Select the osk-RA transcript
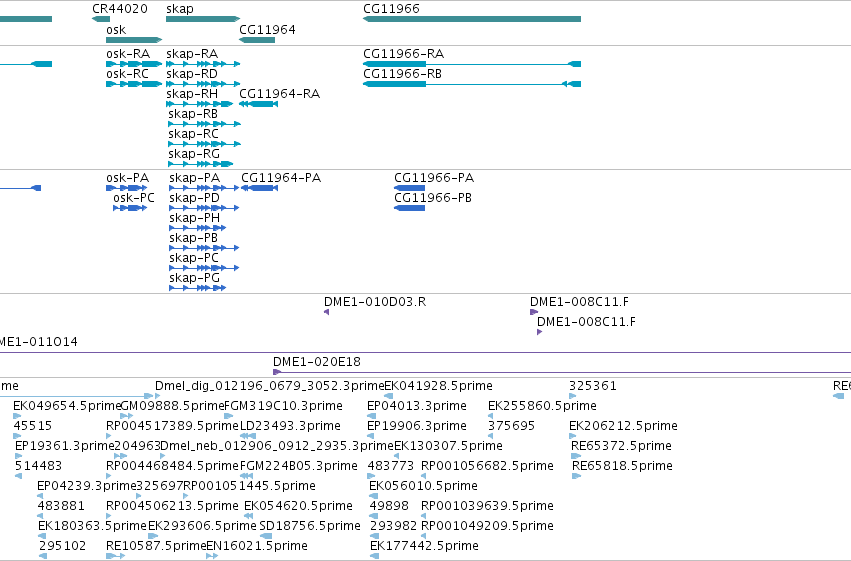The height and width of the screenshot is (561, 851). click(134, 64)
